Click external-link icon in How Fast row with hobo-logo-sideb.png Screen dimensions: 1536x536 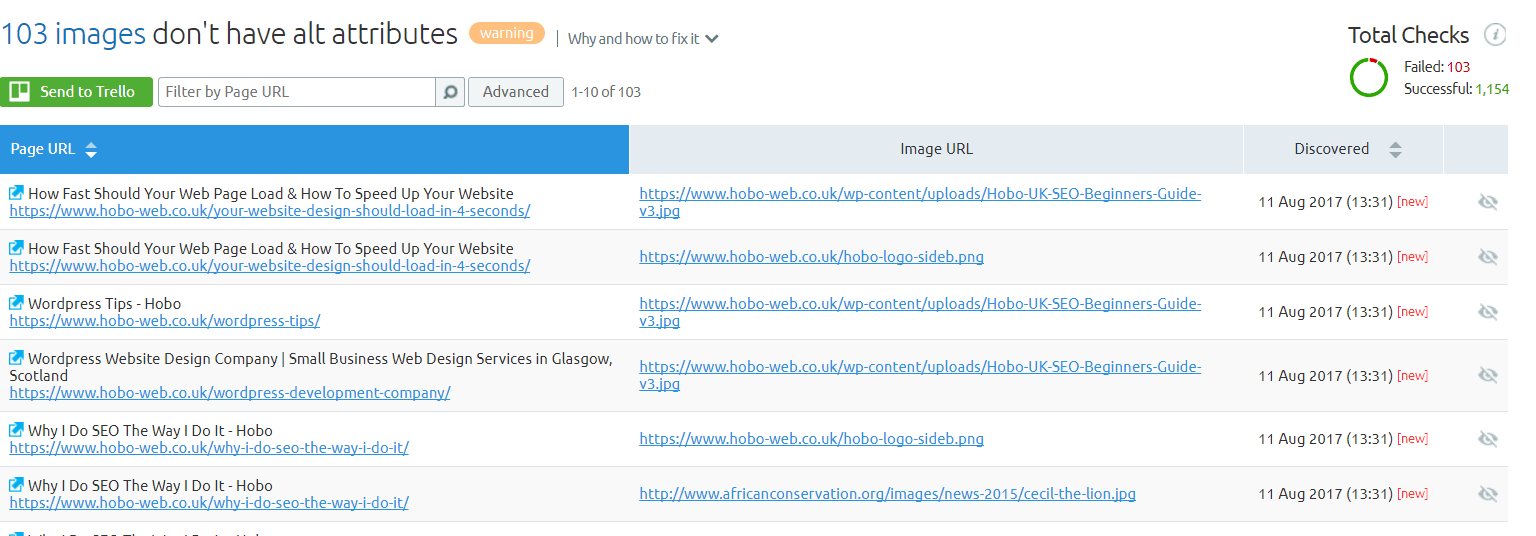(x=16, y=248)
